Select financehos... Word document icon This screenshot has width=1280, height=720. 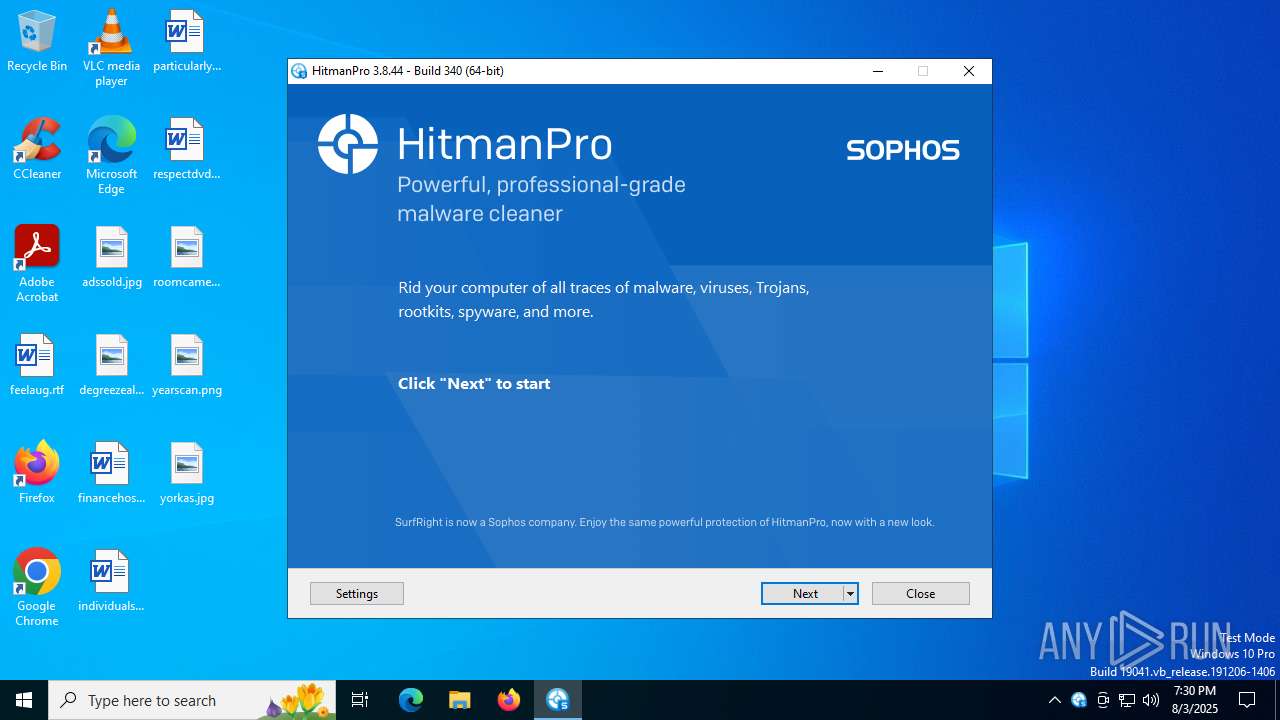click(111, 473)
